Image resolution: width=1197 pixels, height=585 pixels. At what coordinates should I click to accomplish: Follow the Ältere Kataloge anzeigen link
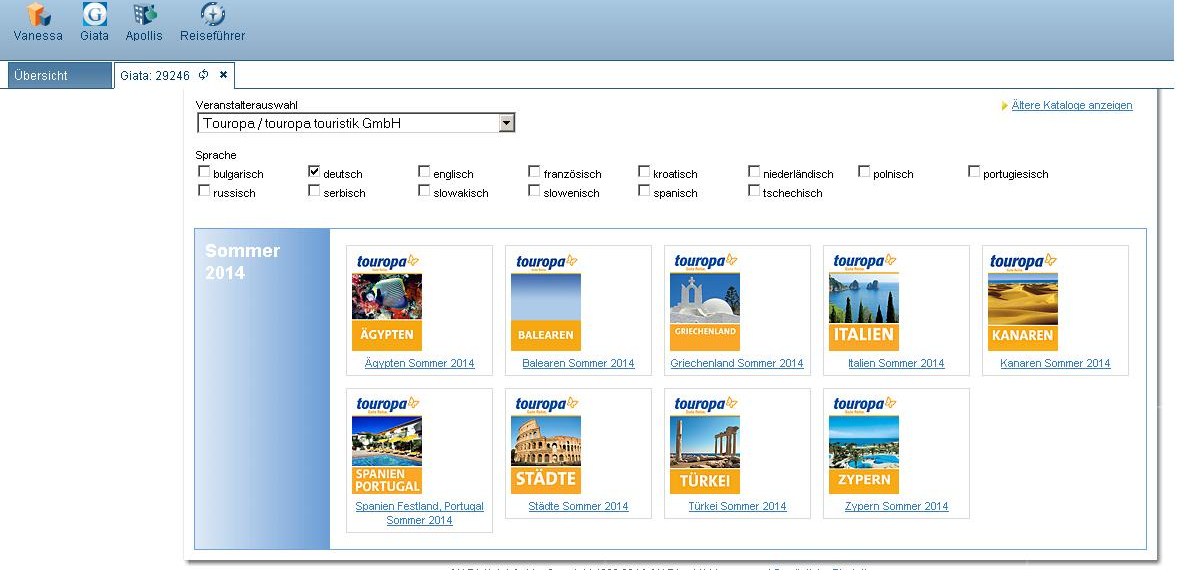[1072, 106]
